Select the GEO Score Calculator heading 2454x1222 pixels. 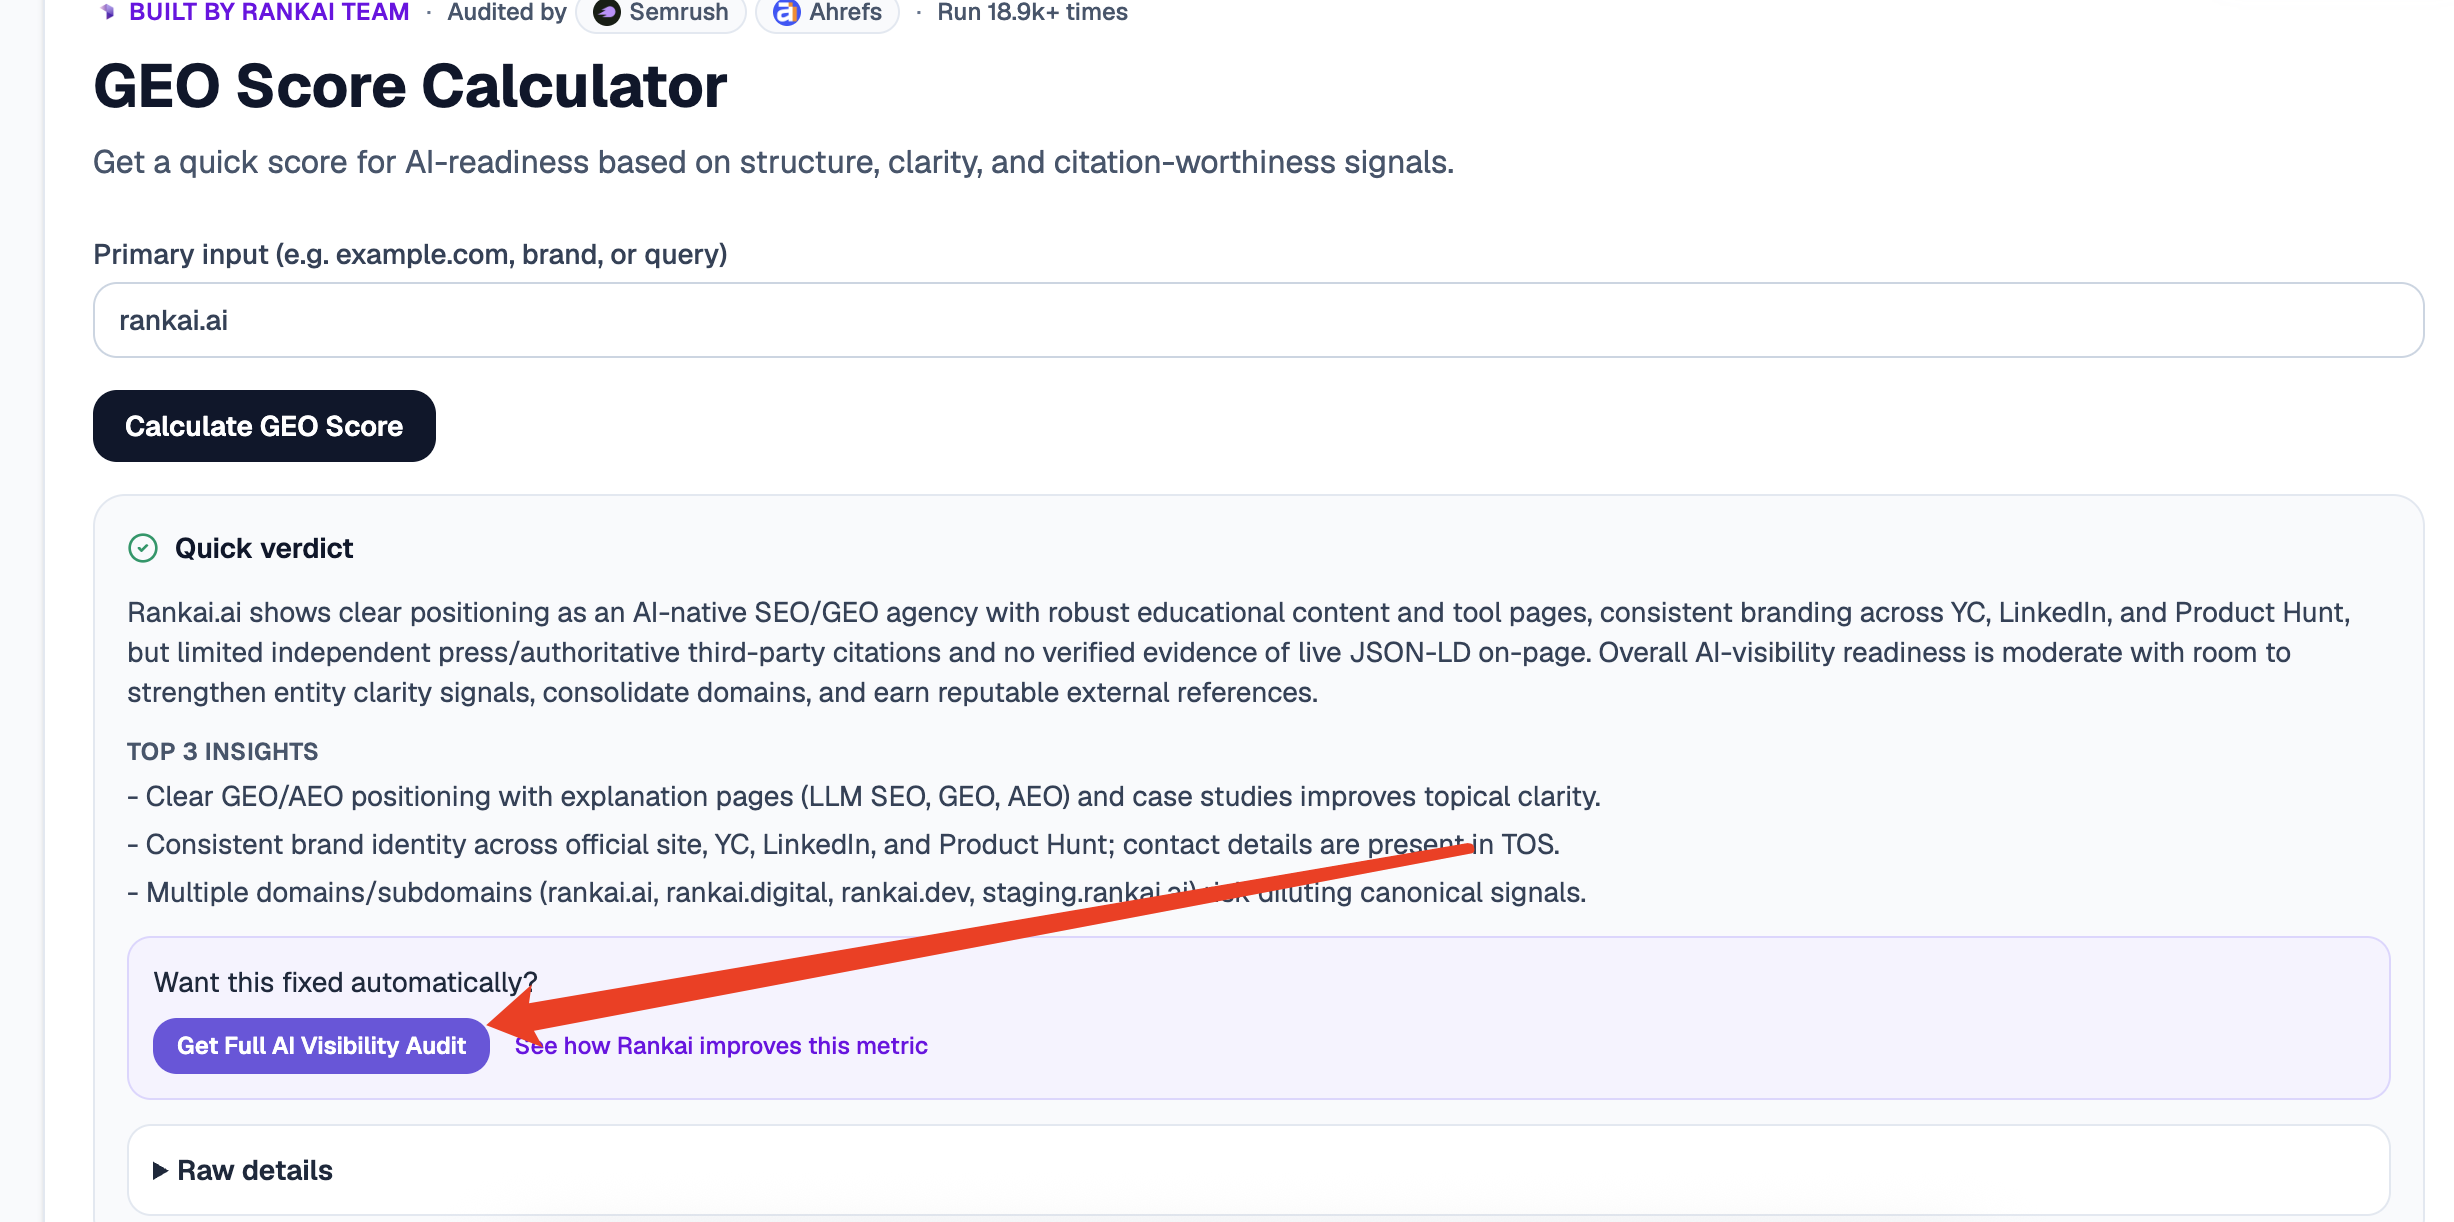410,86
